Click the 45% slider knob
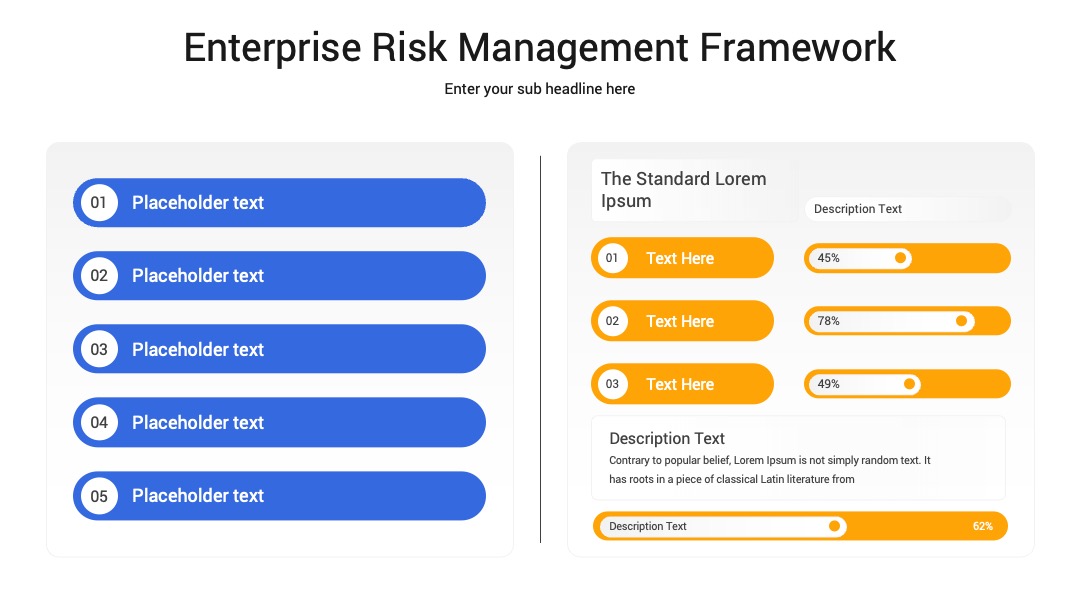Viewport: 1080px width, 608px height. click(x=900, y=258)
